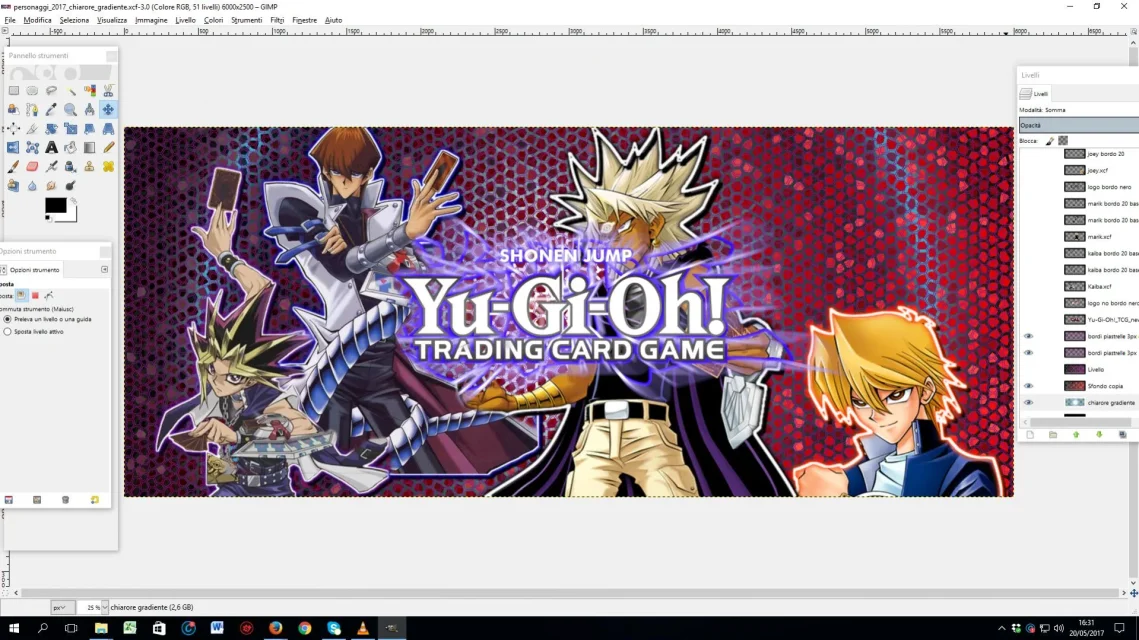Viewport: 1139px width, 640px height.
Task: Switch to the Livelli tab
Action: tap(1034, 94)
